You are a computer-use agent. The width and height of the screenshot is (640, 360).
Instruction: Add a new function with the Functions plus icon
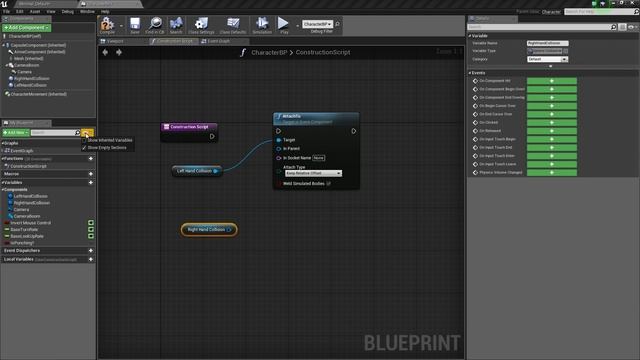(x=91, y=158)
